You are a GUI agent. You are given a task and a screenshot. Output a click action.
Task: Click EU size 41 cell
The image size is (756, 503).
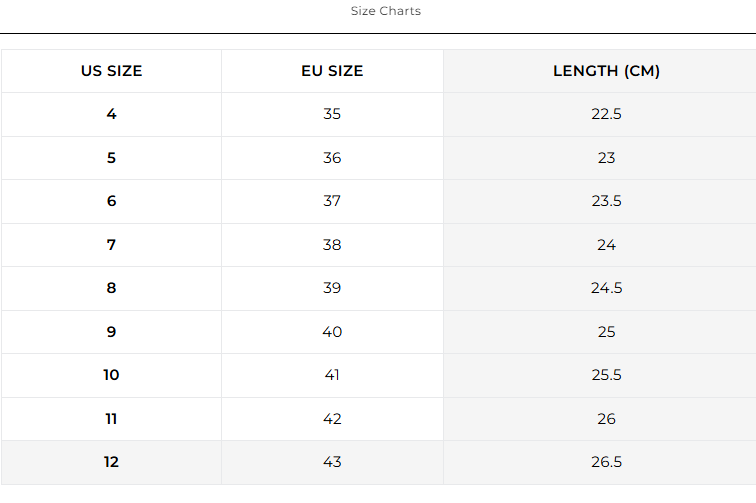(x=332, y=375)
